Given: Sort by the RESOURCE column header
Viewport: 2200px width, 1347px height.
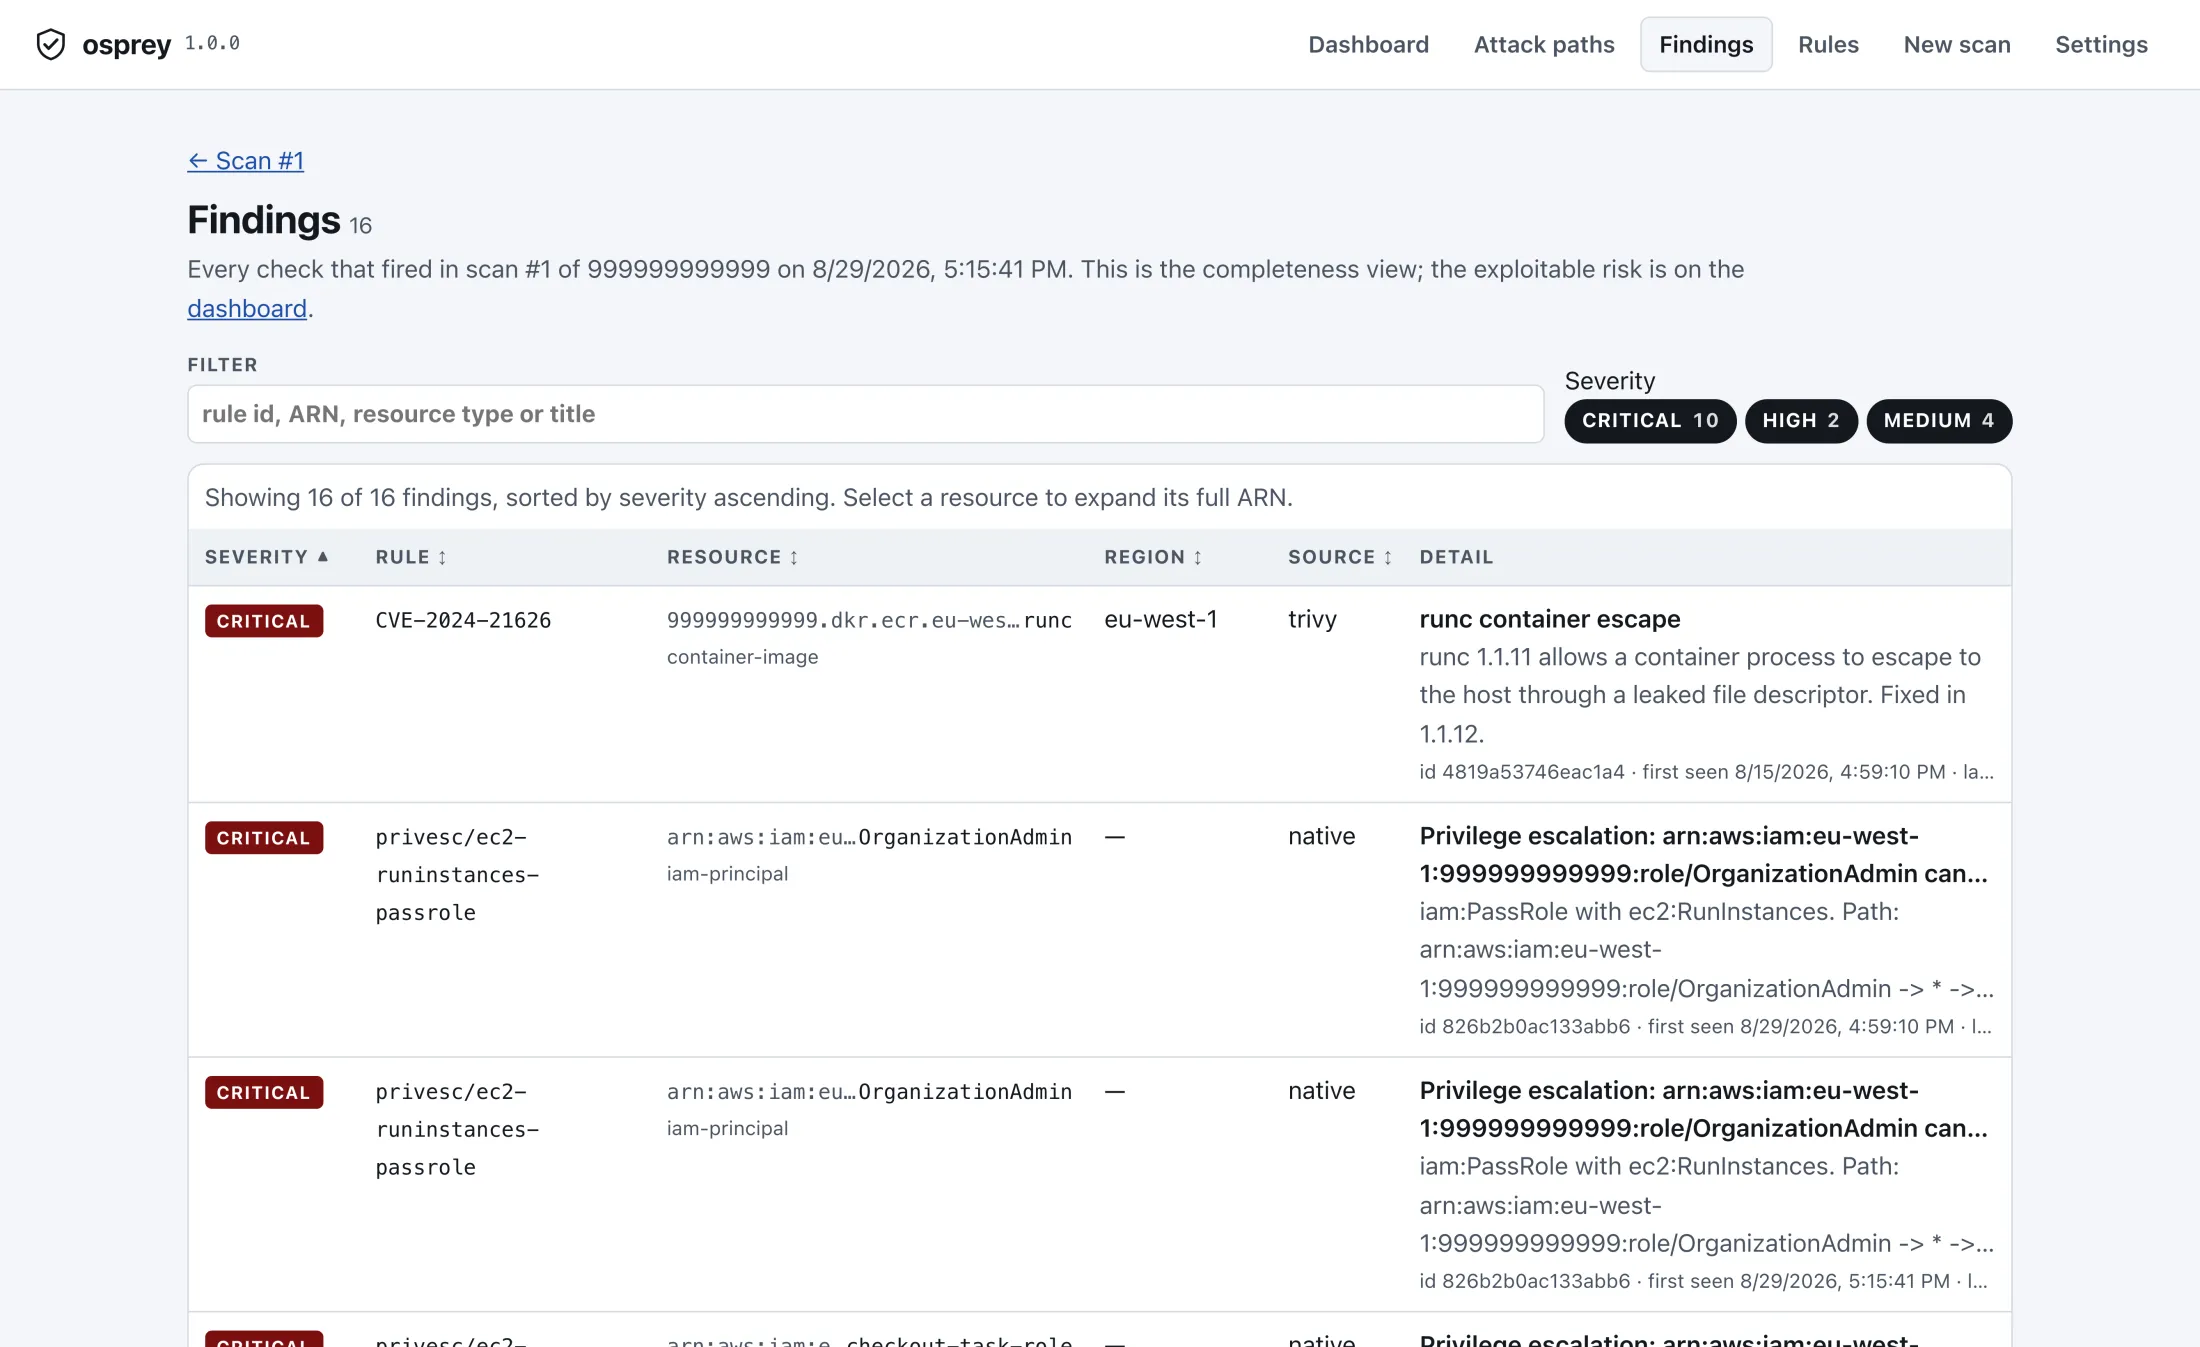Looking at the screenshot, I should [x=732, y=557].
